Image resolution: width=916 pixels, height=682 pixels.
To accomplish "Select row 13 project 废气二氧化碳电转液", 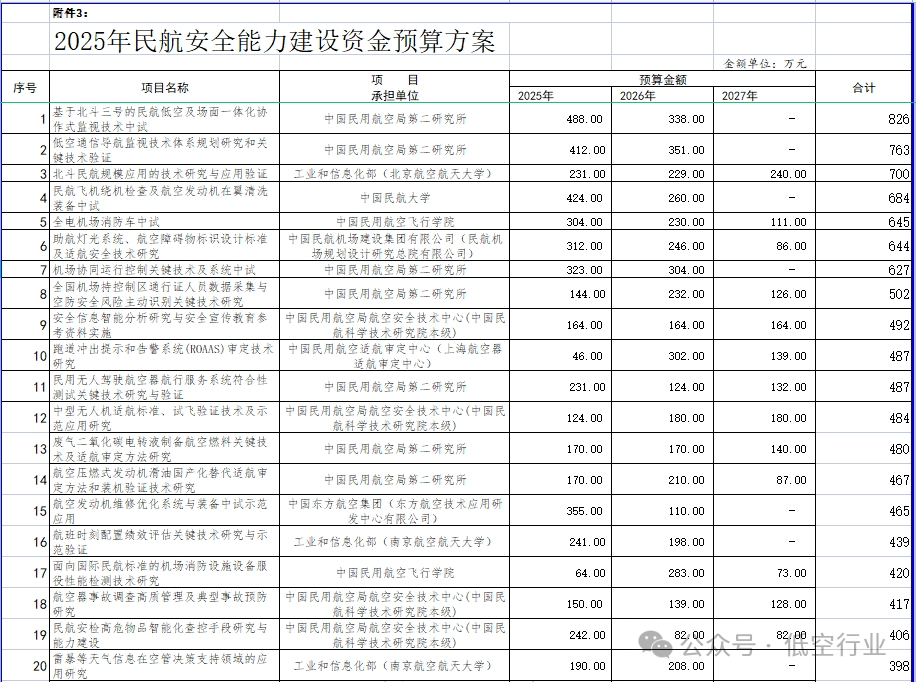I will pos(165,448).
